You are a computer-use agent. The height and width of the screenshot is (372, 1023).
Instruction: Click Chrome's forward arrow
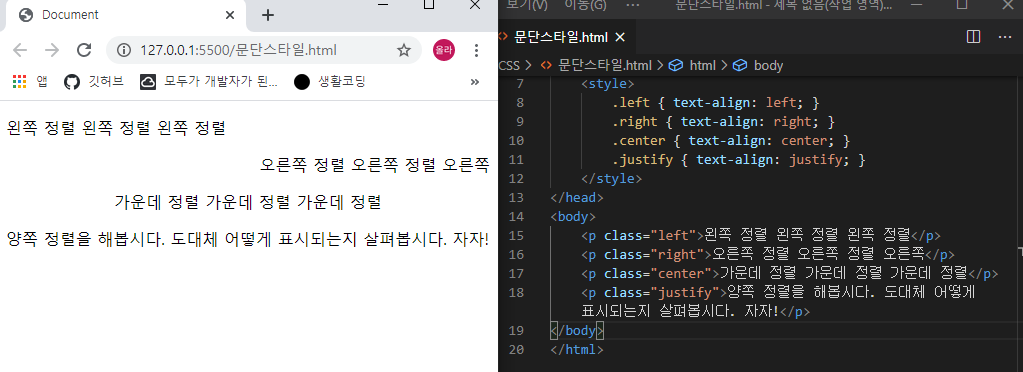(52, 50)
